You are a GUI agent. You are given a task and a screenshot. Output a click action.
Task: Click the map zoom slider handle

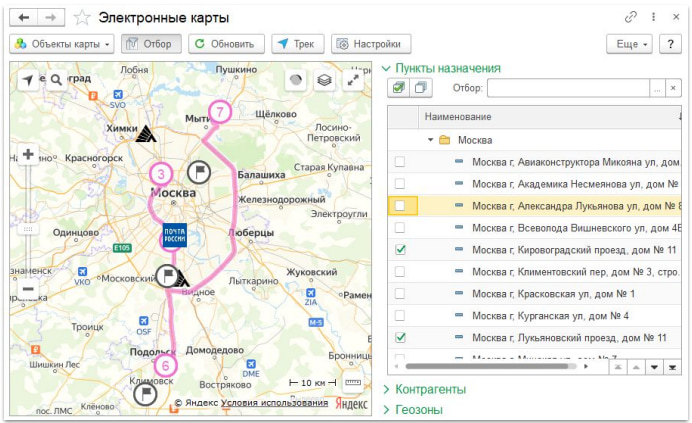click(28, 229)
